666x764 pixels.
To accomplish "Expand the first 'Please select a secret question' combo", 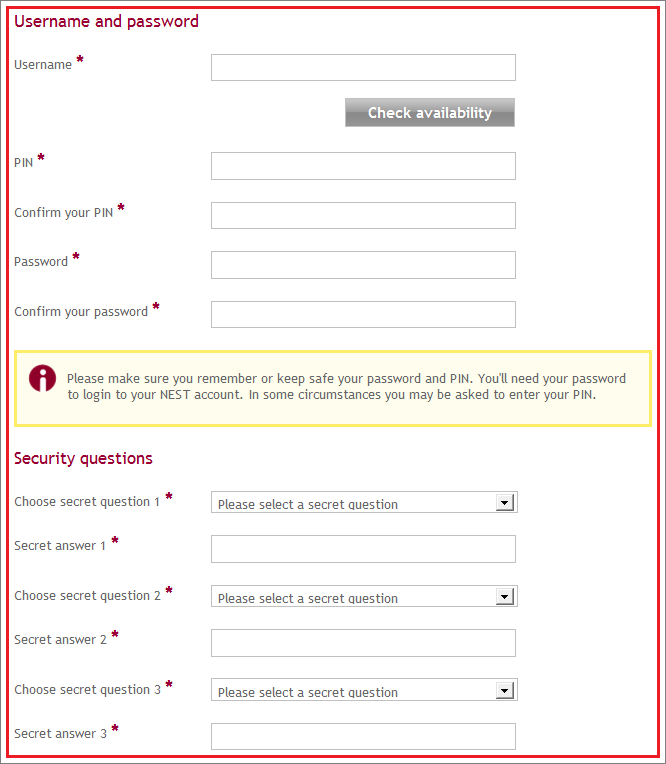I will pyautogui.click(x=364, y=502).
